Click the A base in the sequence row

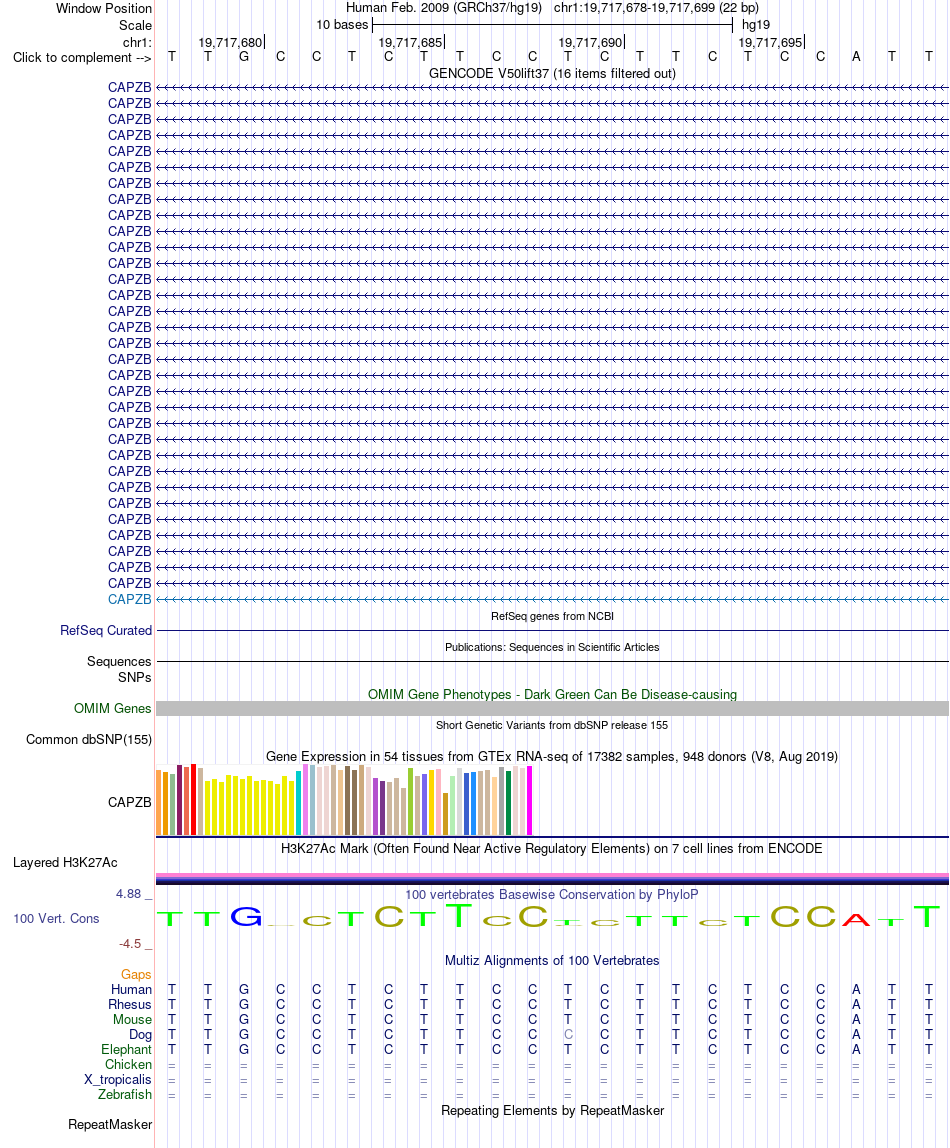856,56
